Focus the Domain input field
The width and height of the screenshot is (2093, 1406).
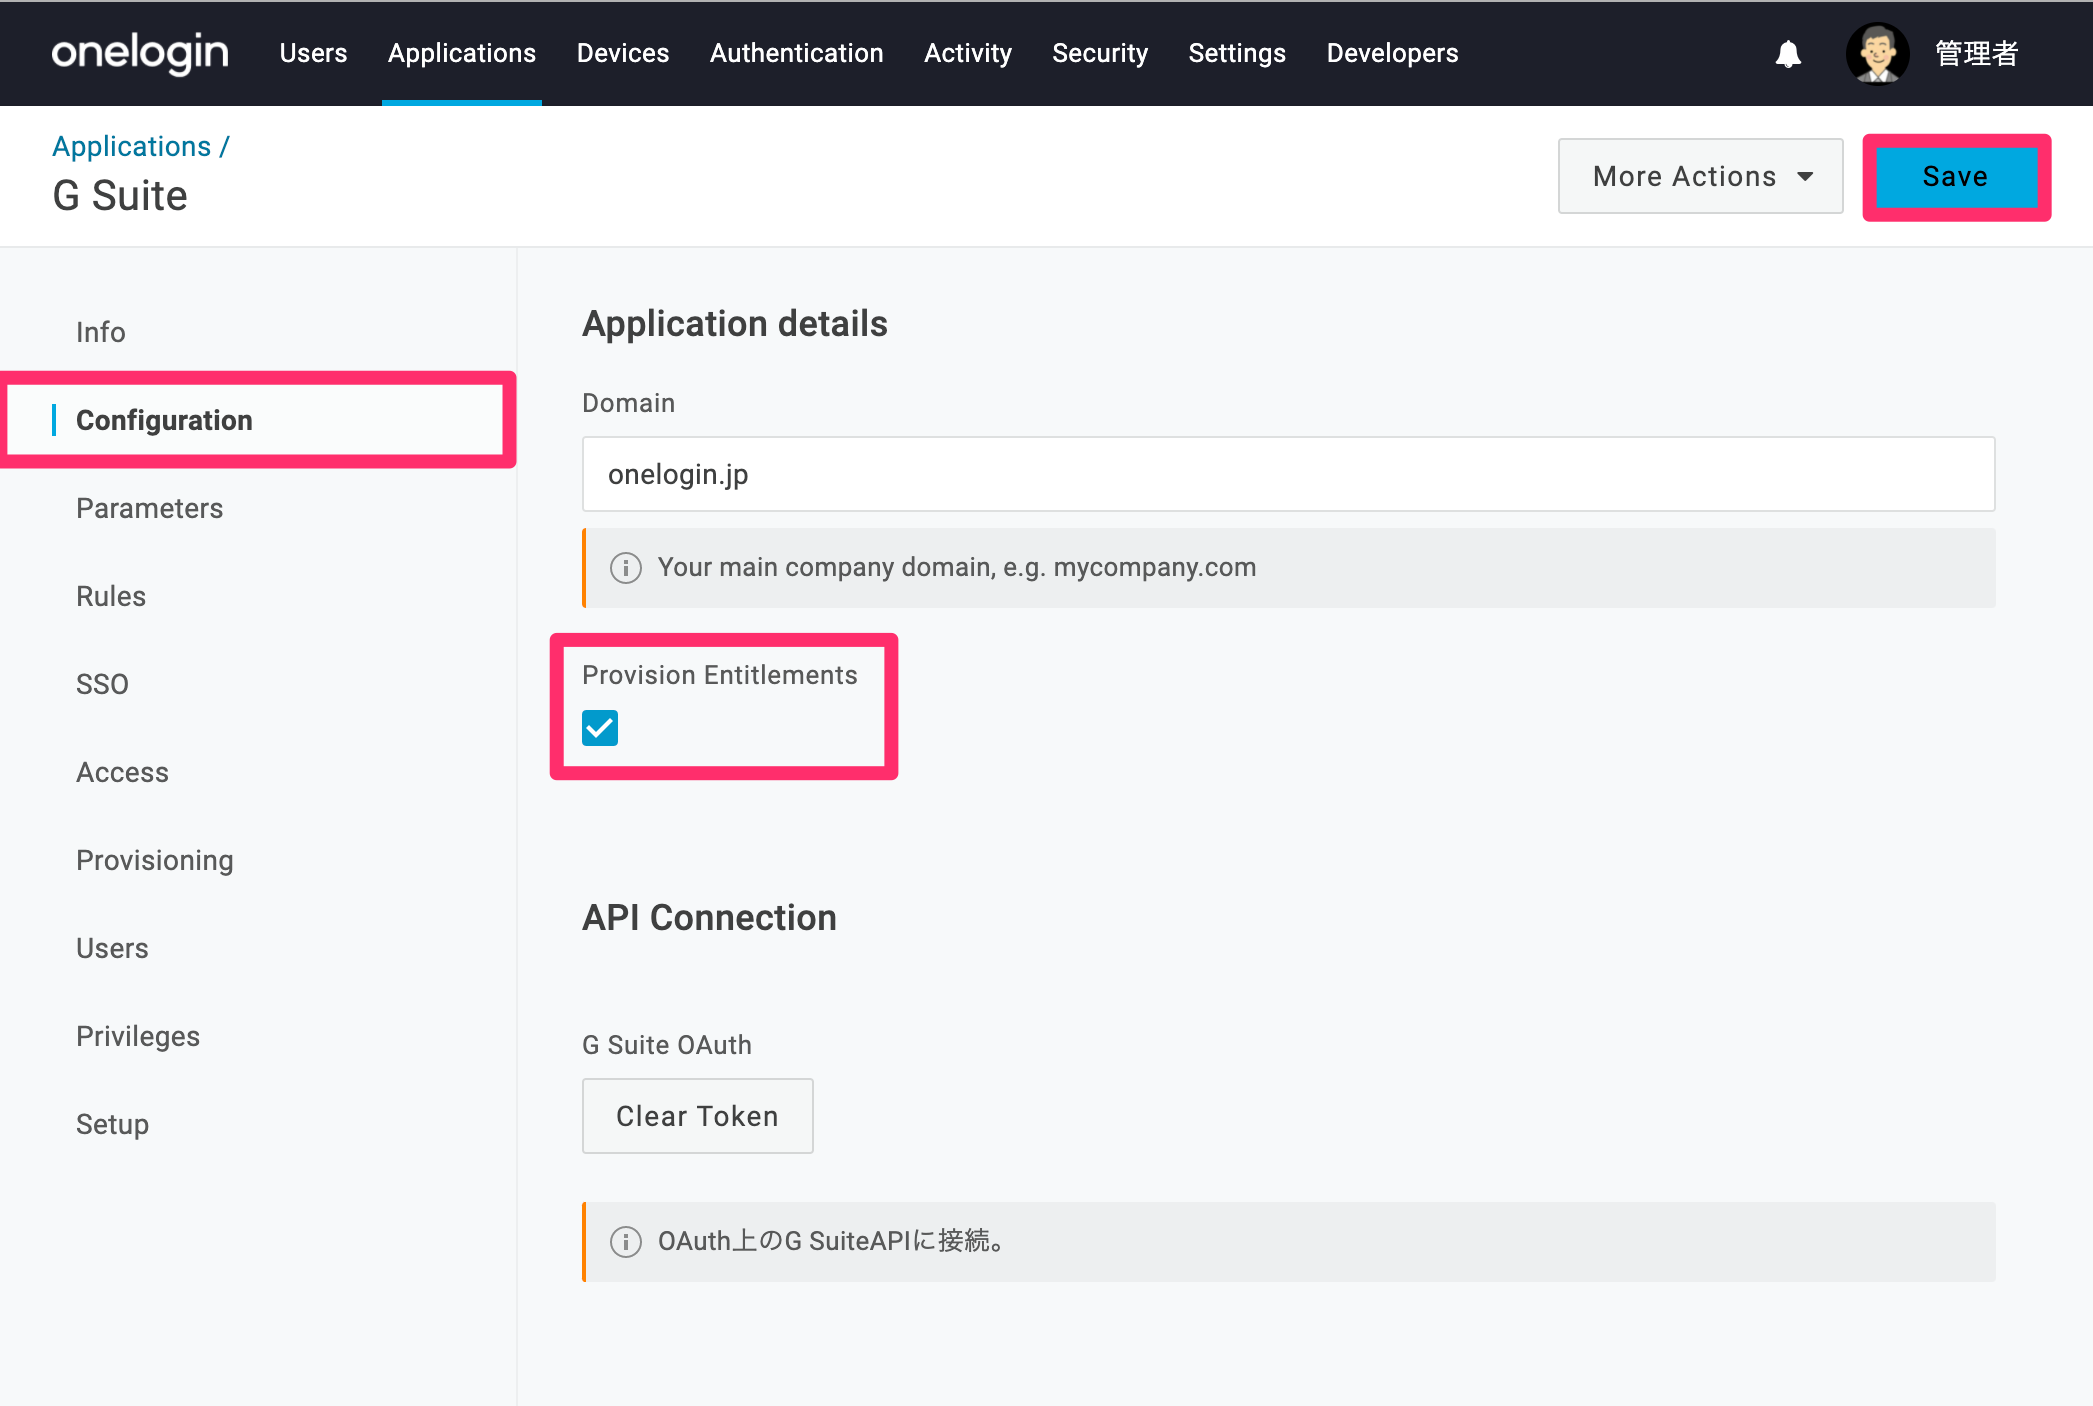(x=1289, y=474)
